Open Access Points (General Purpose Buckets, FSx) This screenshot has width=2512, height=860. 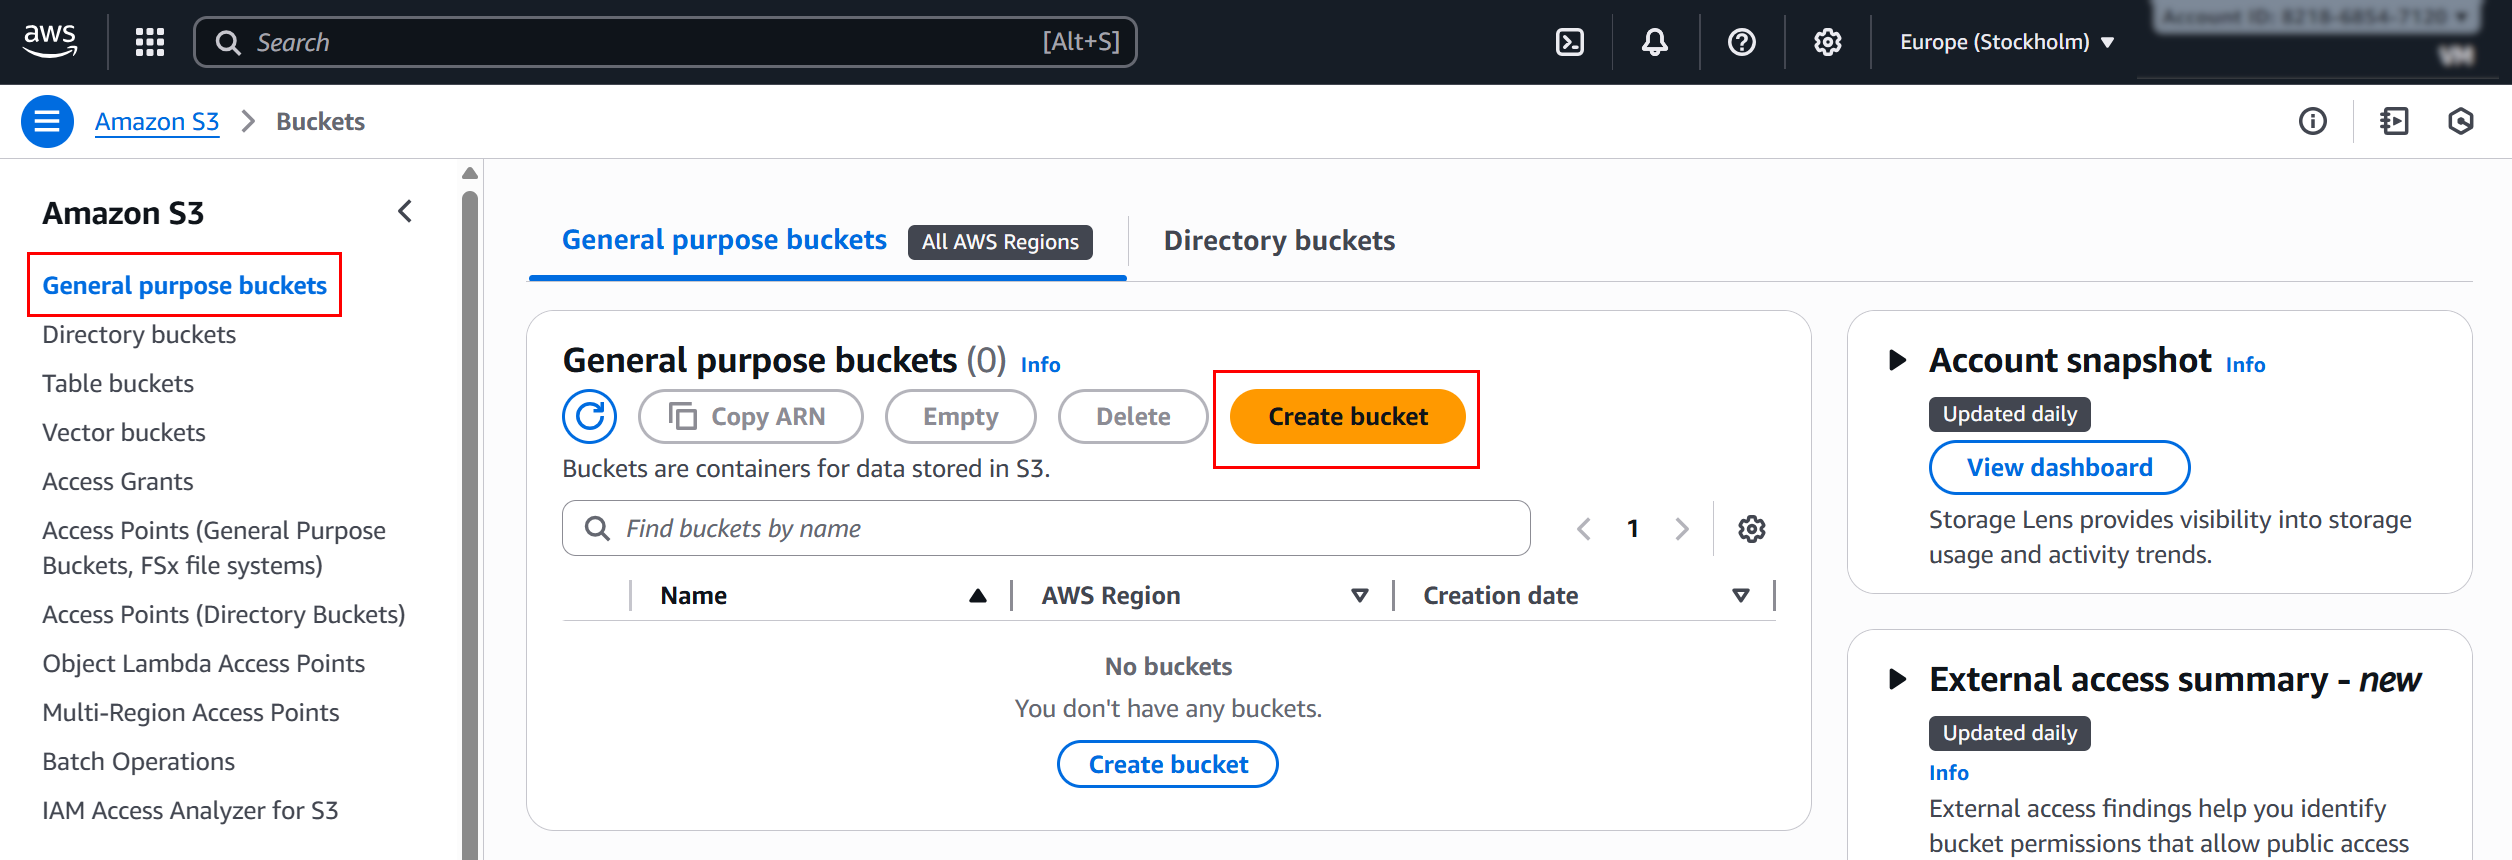tap(214, 548)
